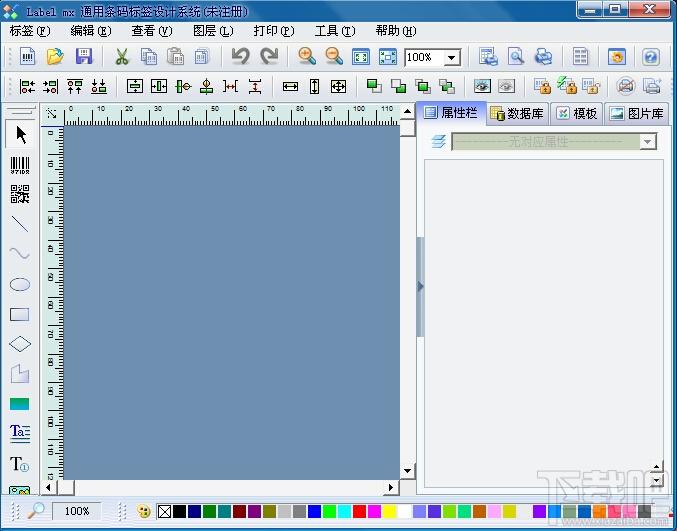Expand the 无对应属性 property dropdown
The image size is (677, 531).
pos(648,142)
